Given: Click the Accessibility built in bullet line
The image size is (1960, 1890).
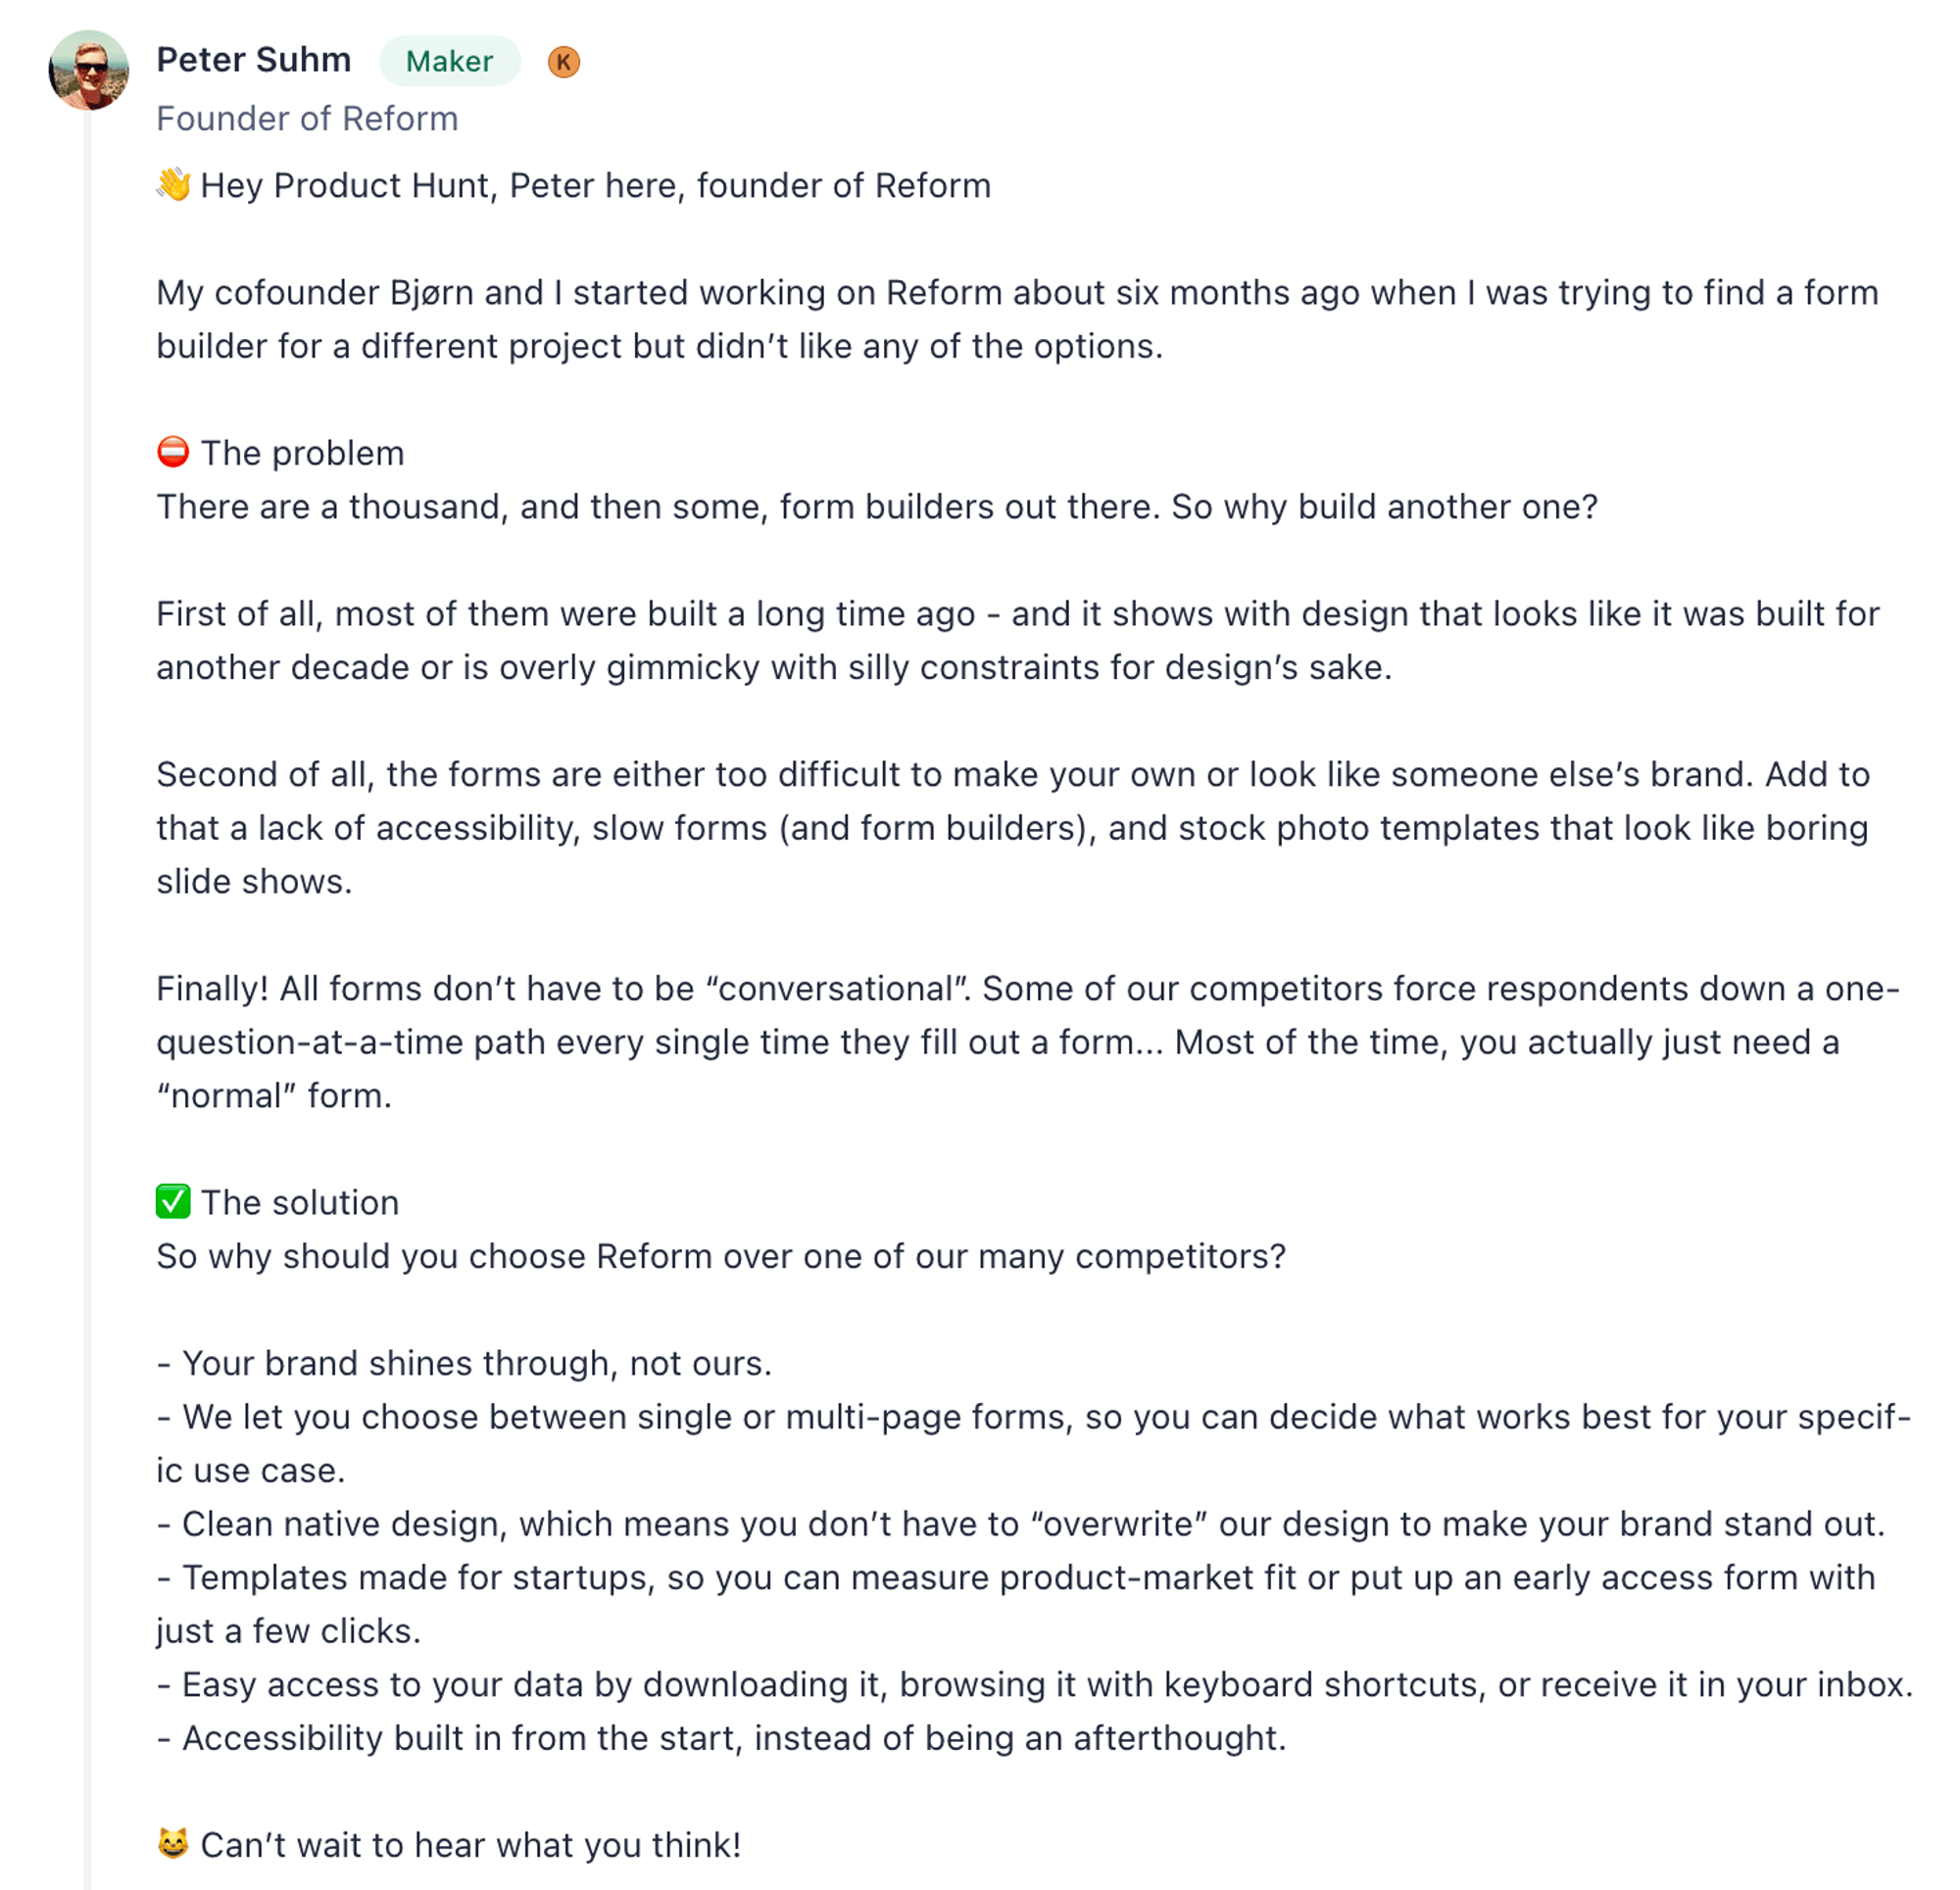Looking at the screenshot, I should point(721,1738).
